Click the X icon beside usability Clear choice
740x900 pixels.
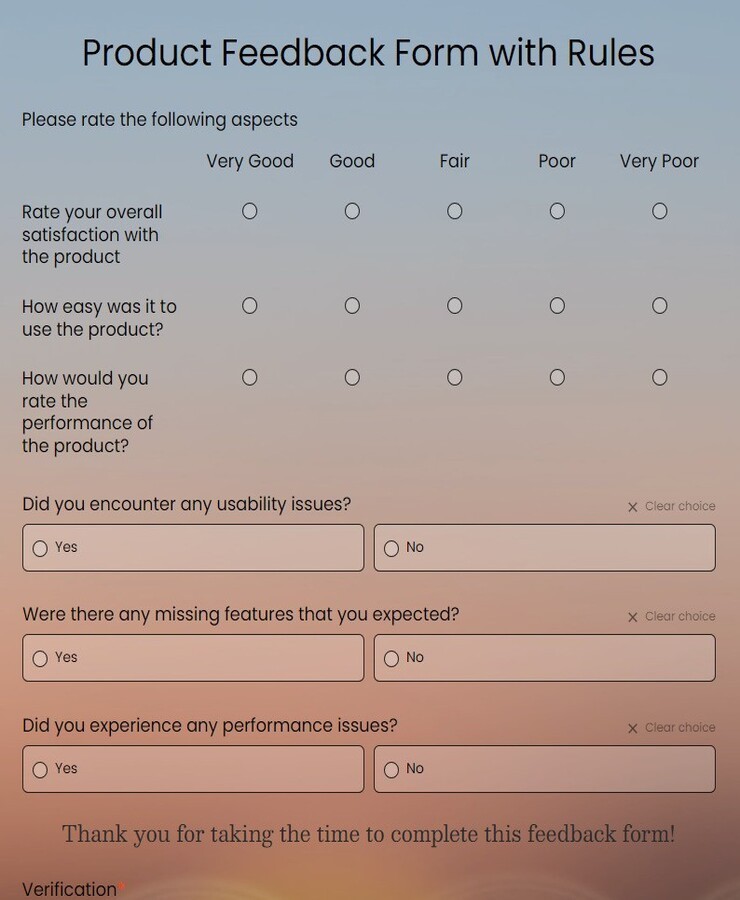tap(631, 506)
